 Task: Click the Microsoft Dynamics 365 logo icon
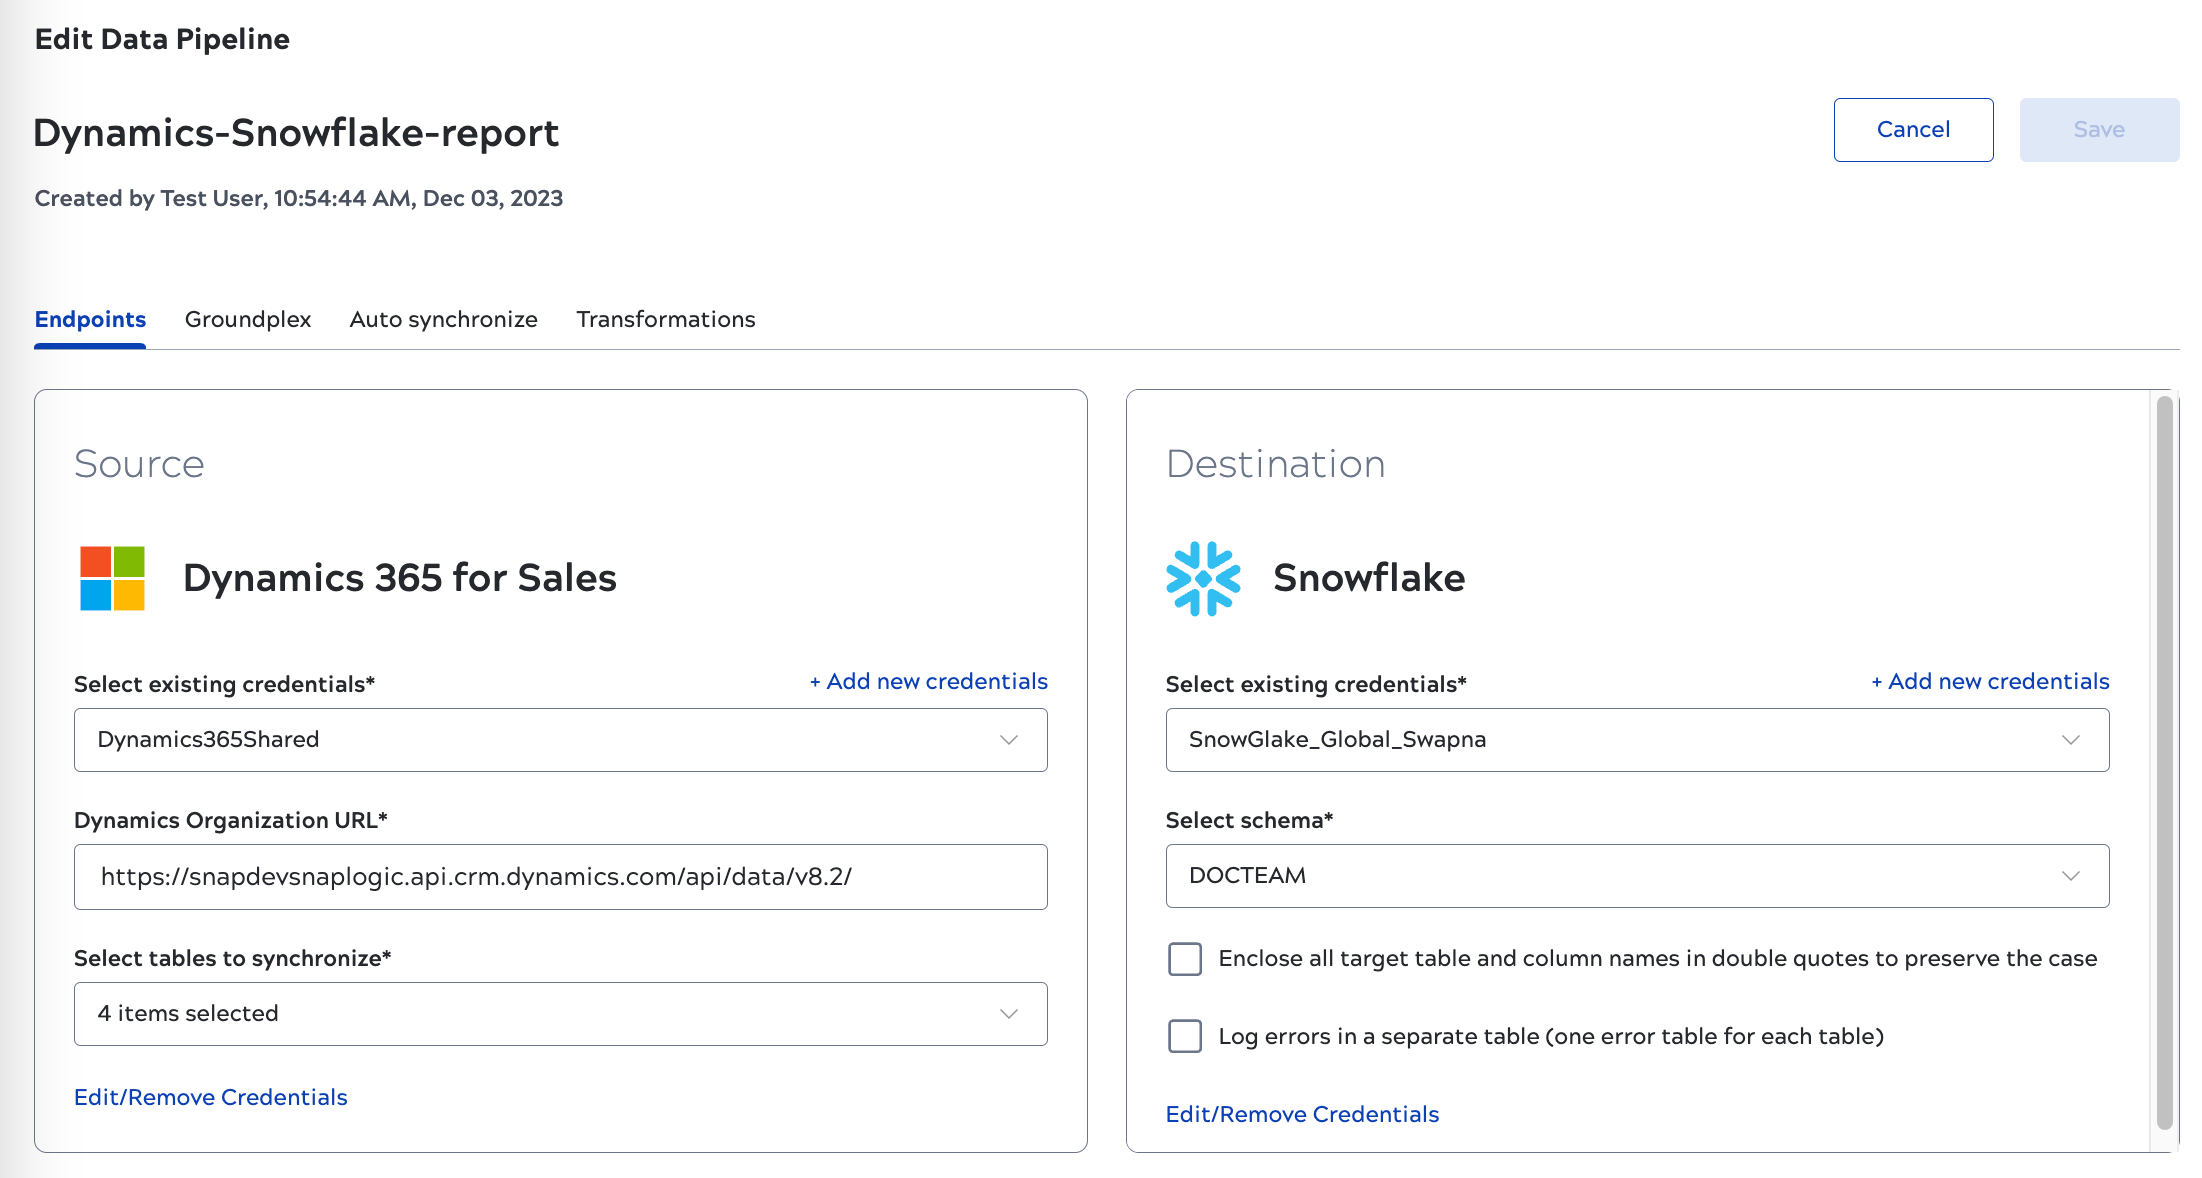111,579
